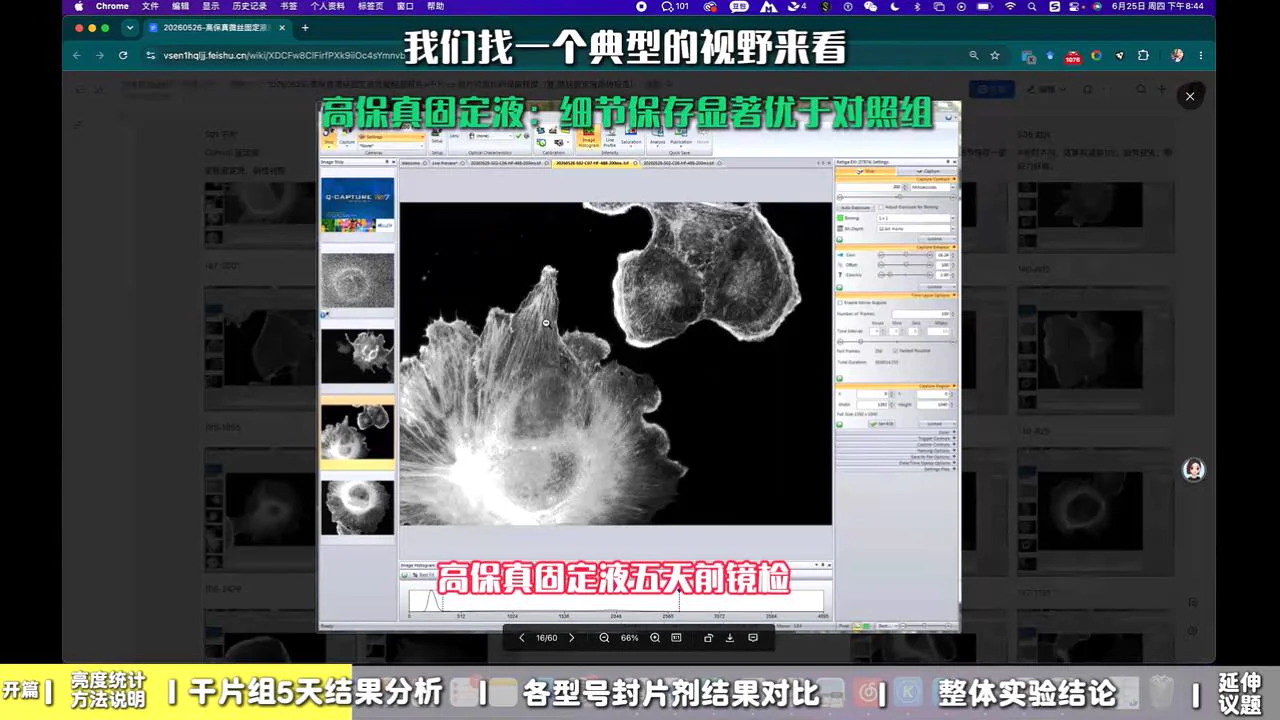Open Spotlight search in menu bar

pyautogui.click(x=1032, y=6)
